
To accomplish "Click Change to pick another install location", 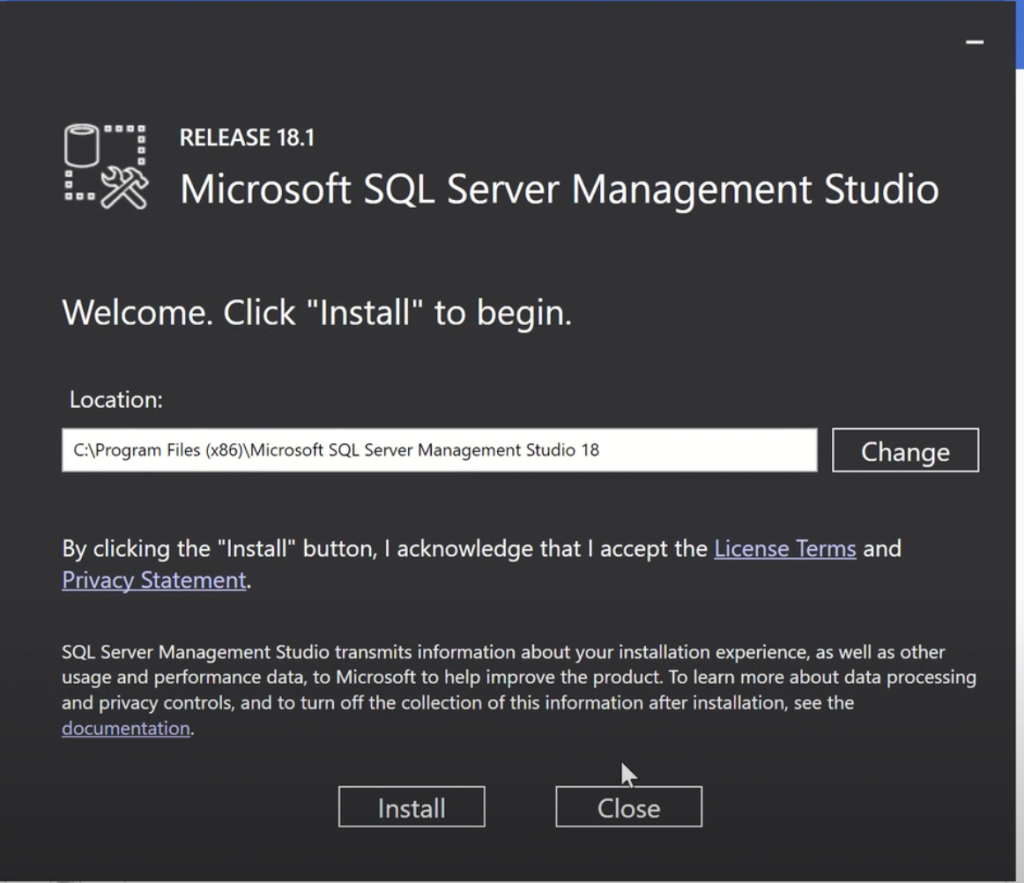I will coord(905,450).
